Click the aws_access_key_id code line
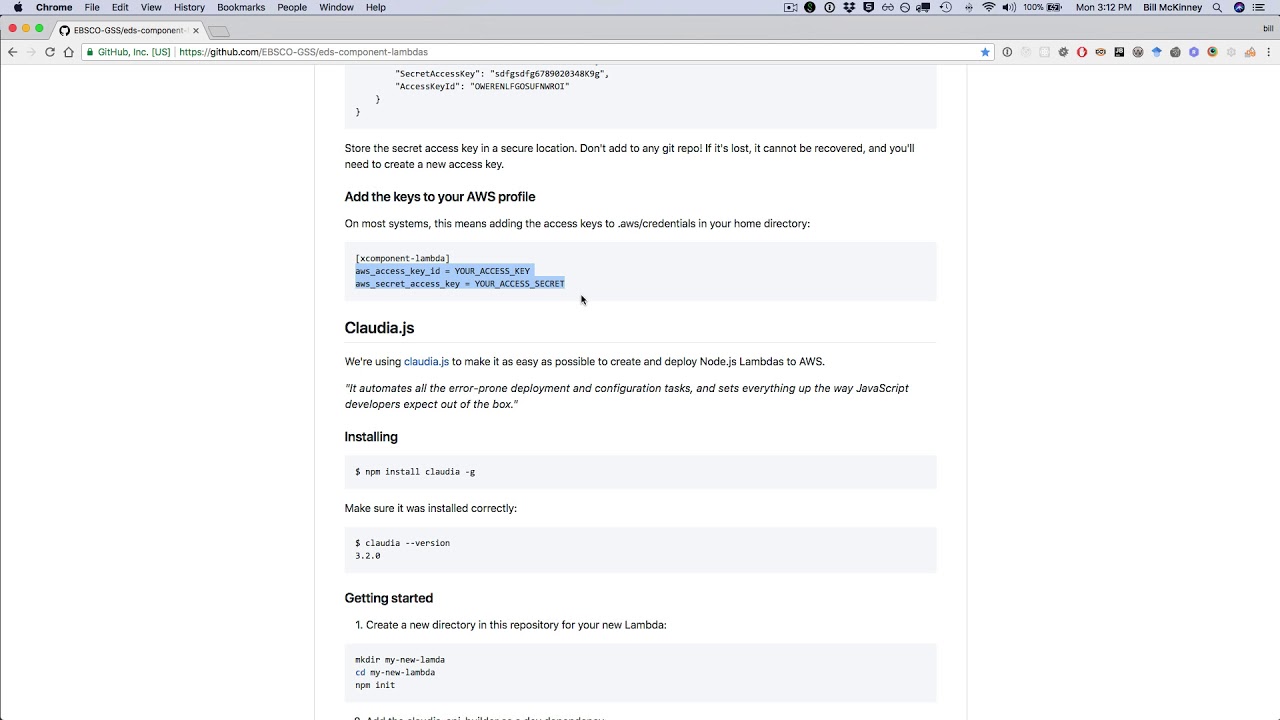1280x720 pixels. pyautogui.click(x=443, y=271)
